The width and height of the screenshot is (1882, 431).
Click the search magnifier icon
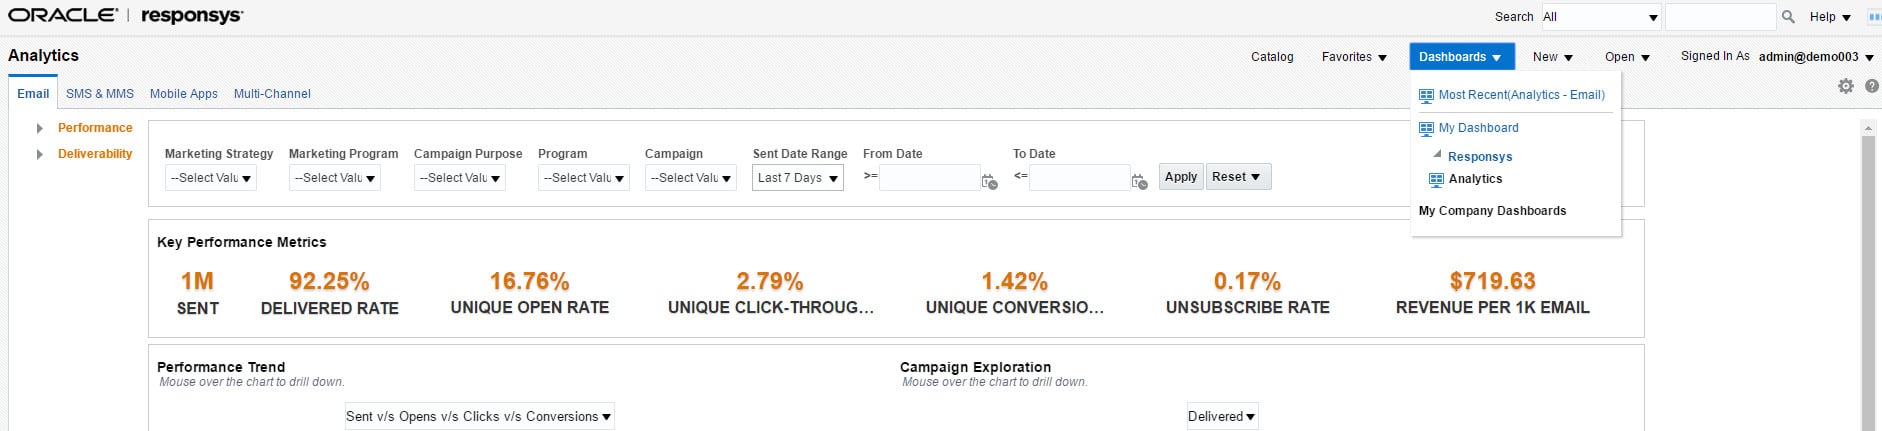tap(1789, 17)
